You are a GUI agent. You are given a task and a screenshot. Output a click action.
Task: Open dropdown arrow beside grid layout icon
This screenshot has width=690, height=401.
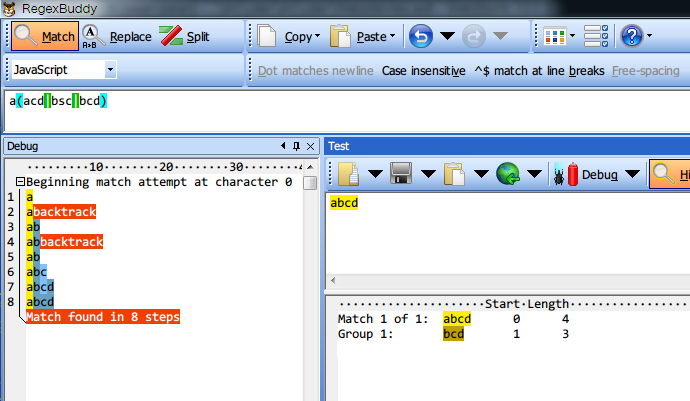tap(573, 36)
